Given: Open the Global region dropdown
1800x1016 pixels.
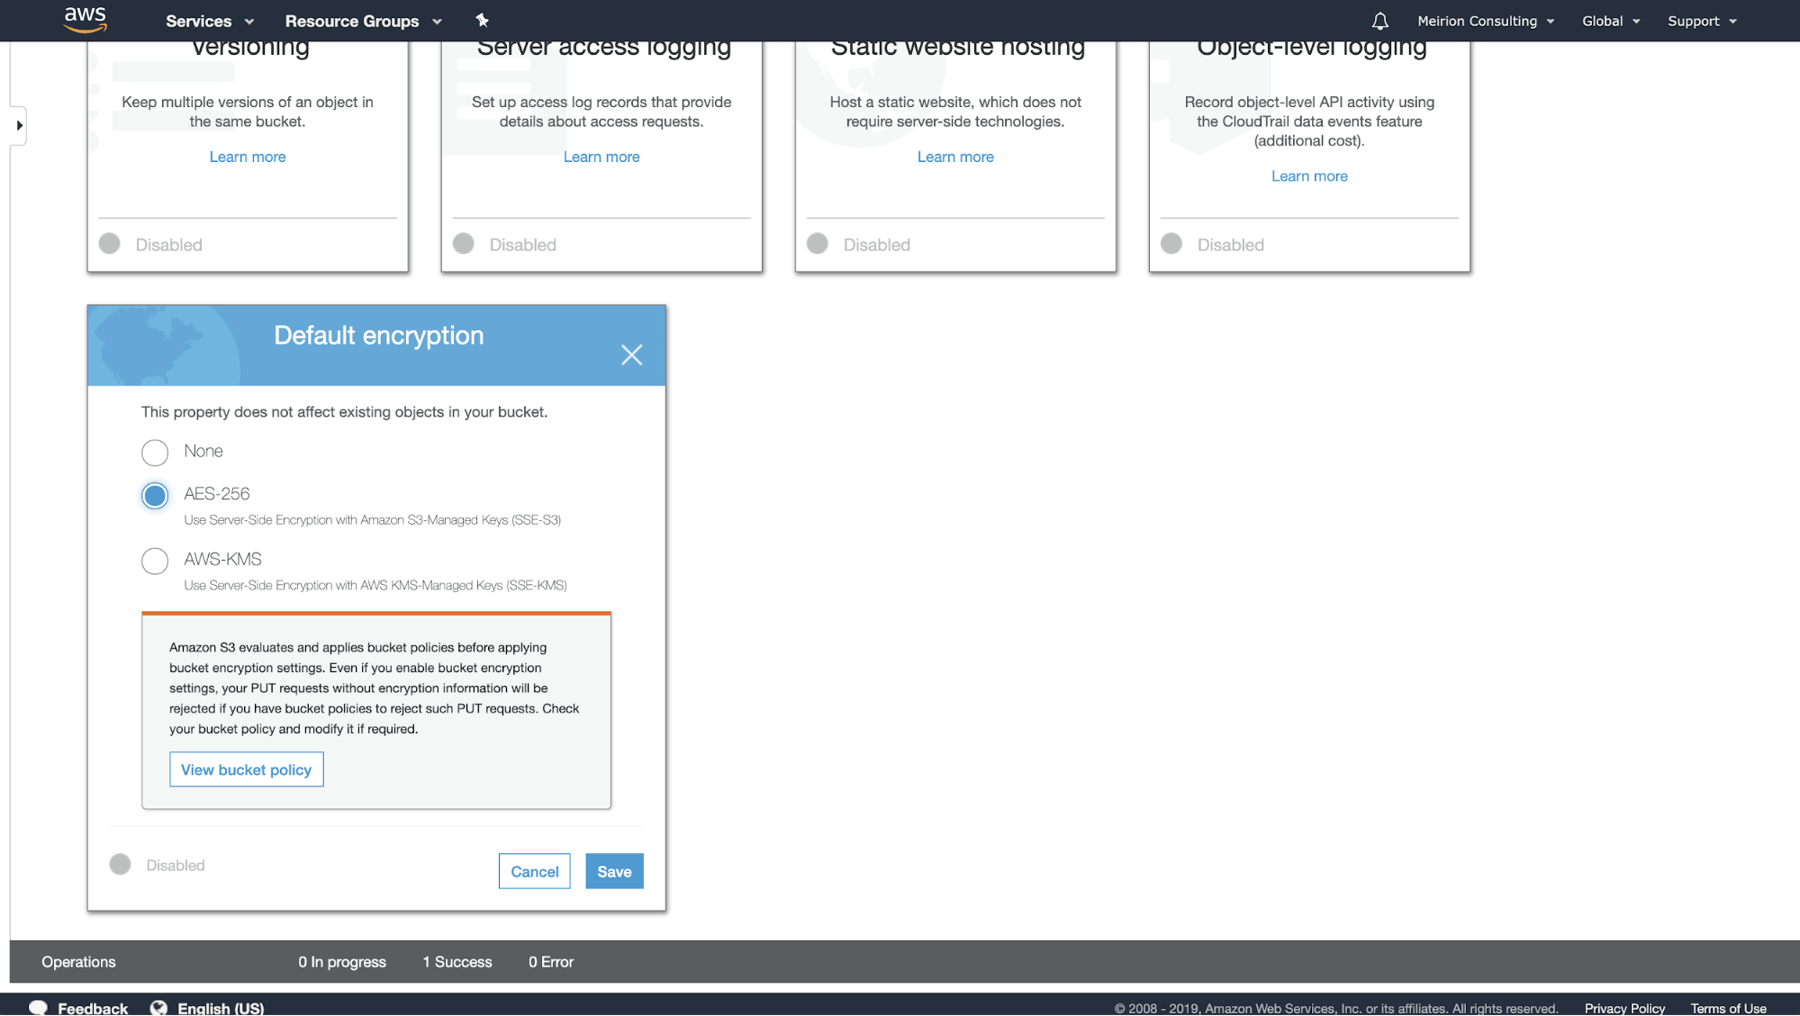Looking at the screenshot, I should pos(1611,21).
